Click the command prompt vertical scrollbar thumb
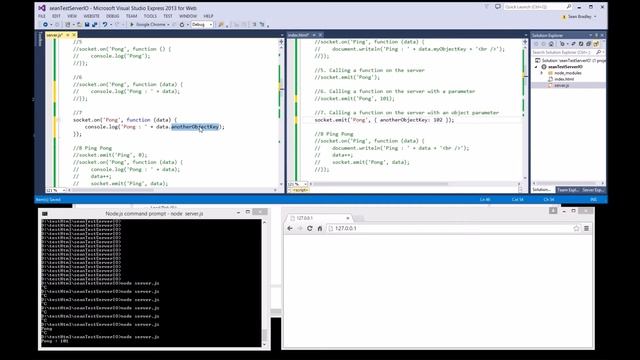640x360 pixels. [264, 335]
